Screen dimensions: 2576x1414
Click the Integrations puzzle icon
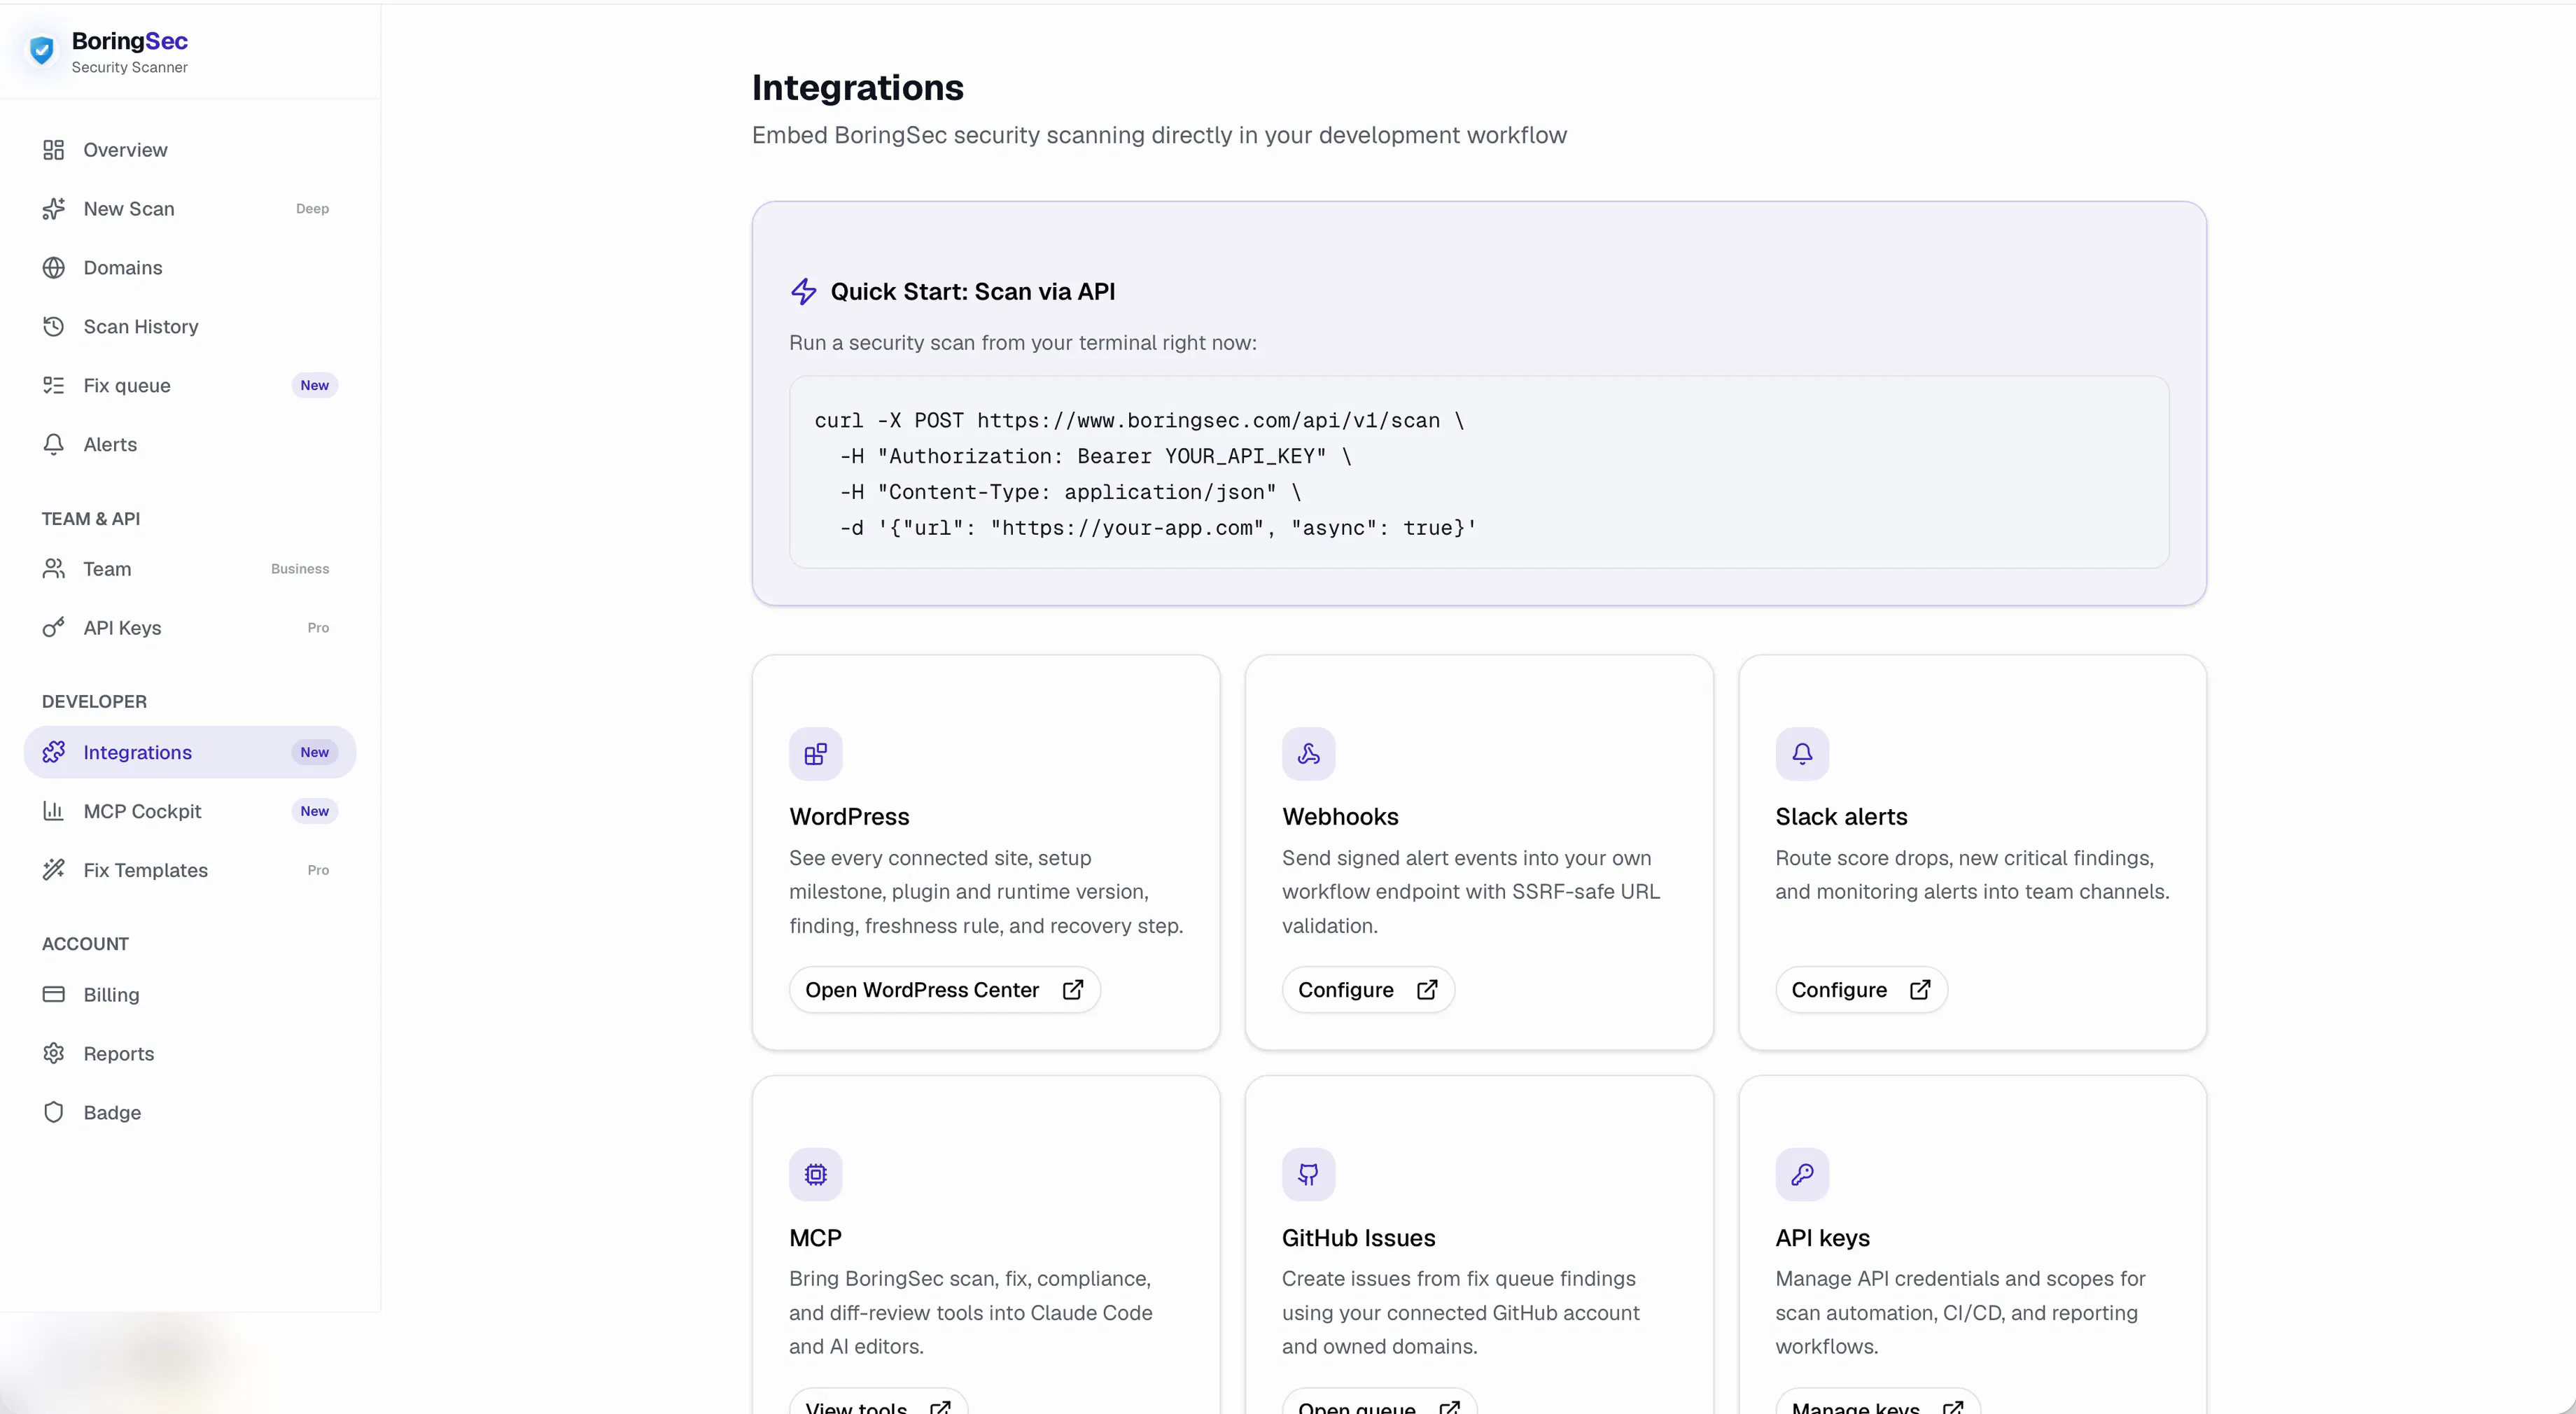[x=54, y=752]
